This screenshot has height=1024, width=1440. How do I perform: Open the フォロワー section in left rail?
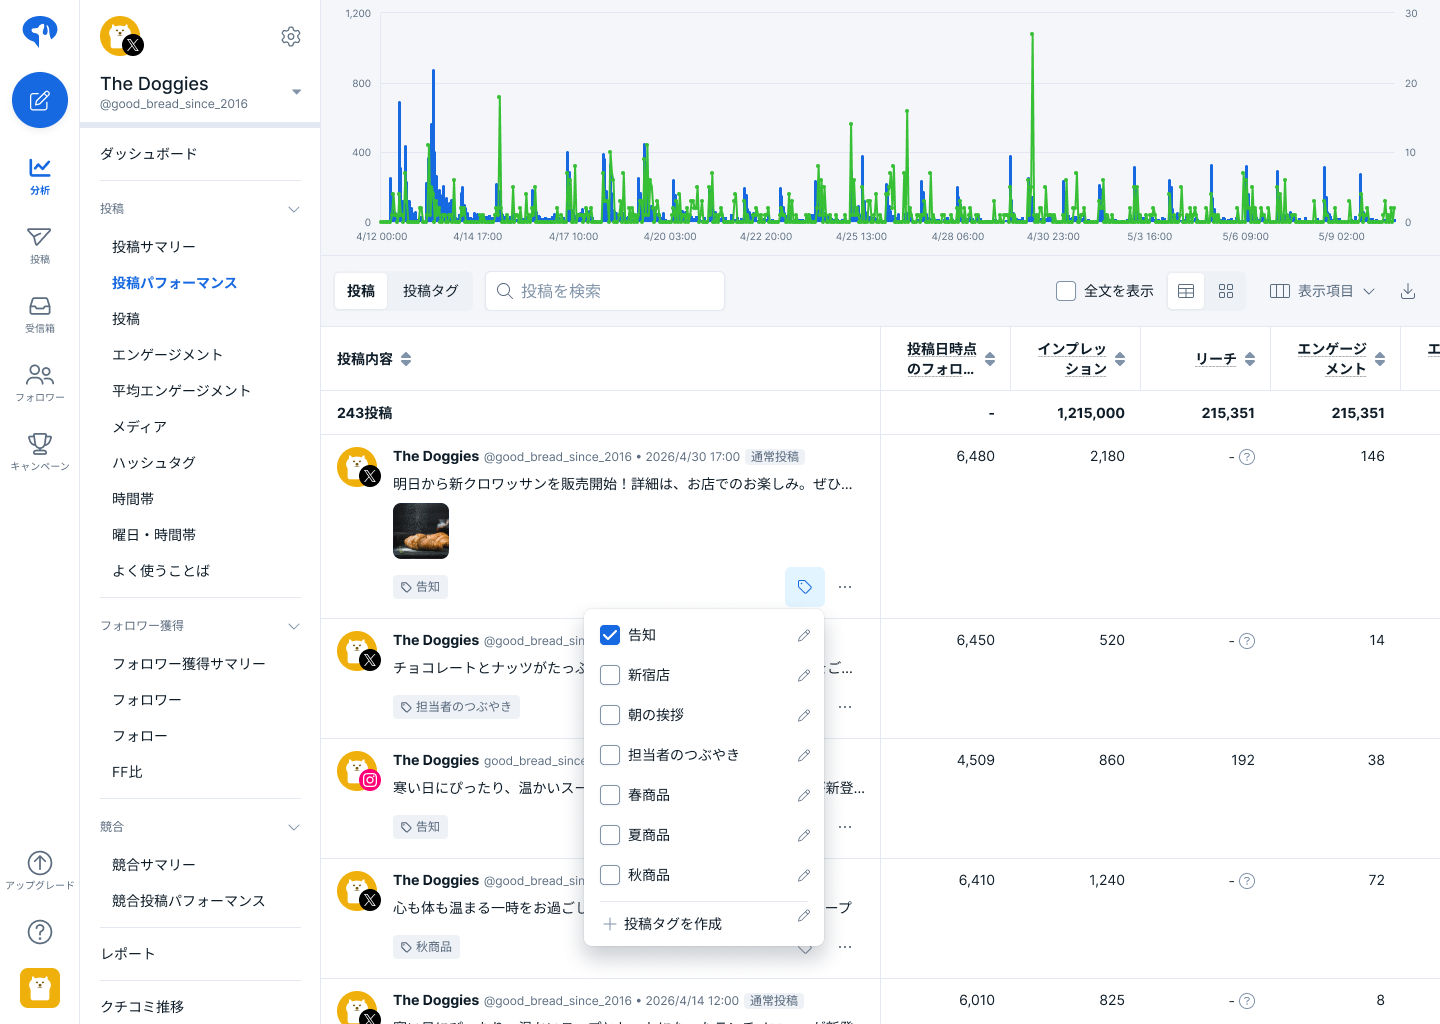(x=40, y=382)
